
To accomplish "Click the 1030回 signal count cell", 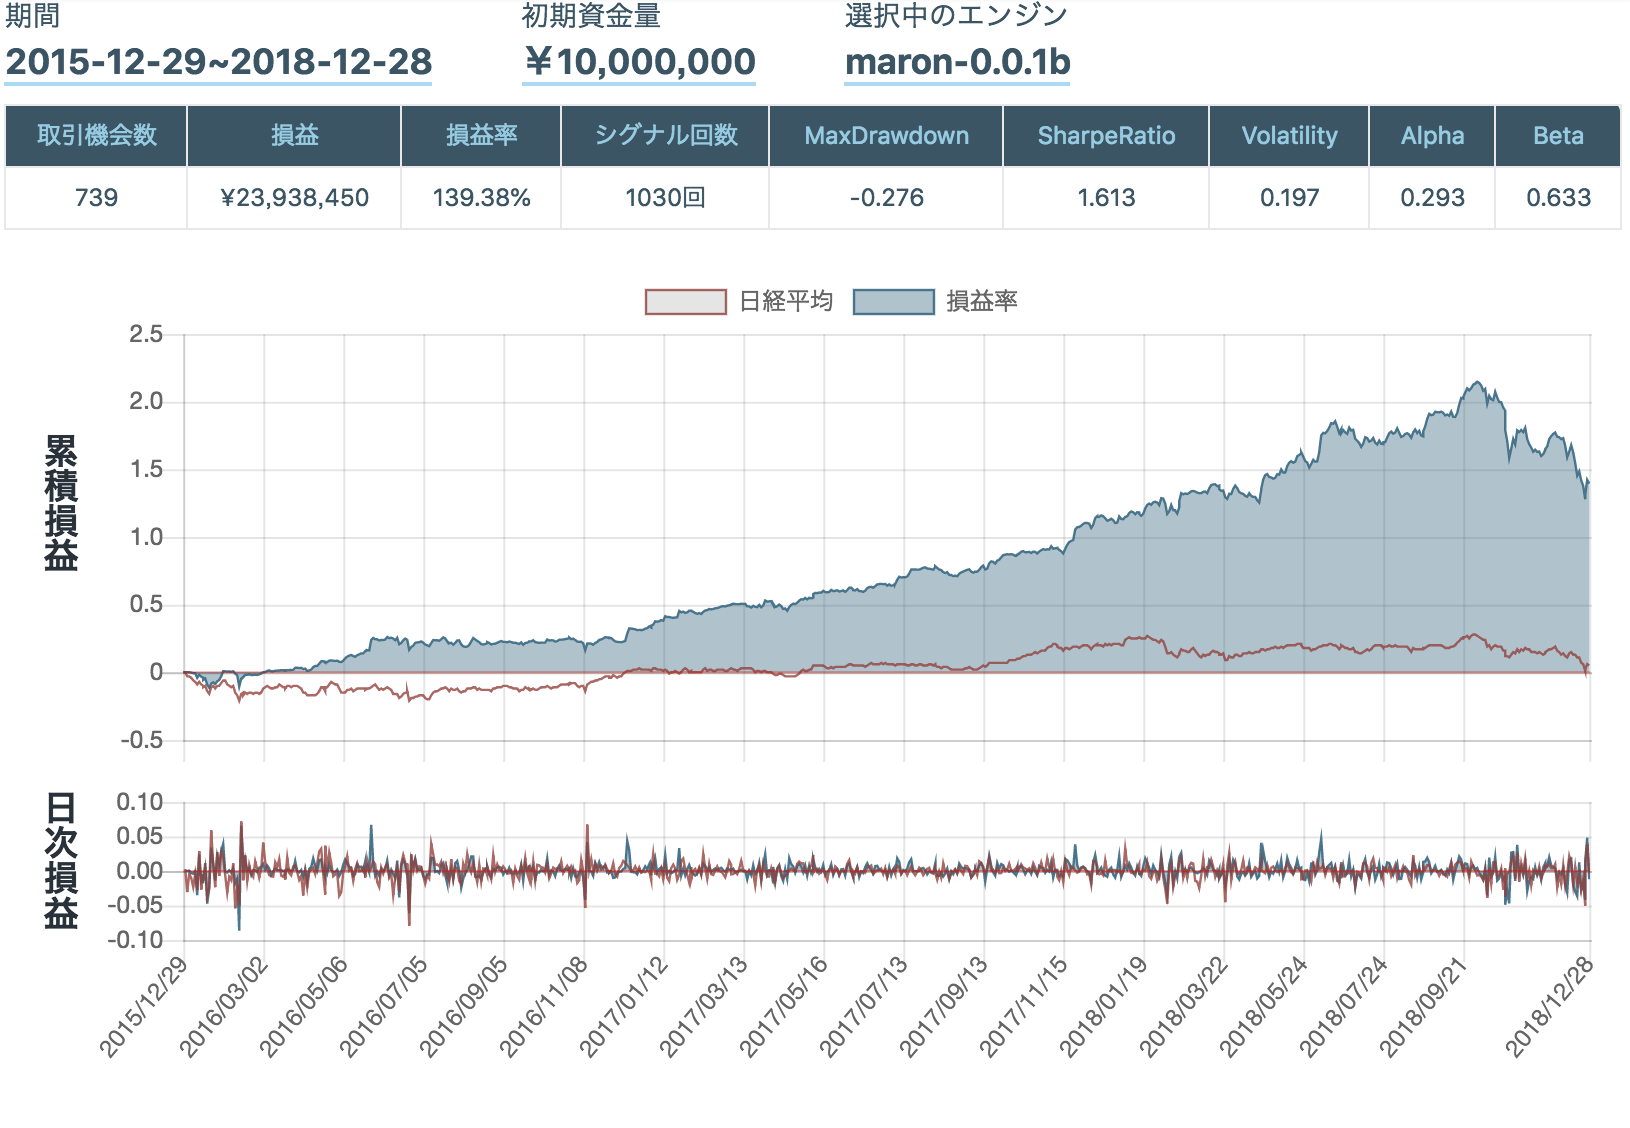I will 665,198.
